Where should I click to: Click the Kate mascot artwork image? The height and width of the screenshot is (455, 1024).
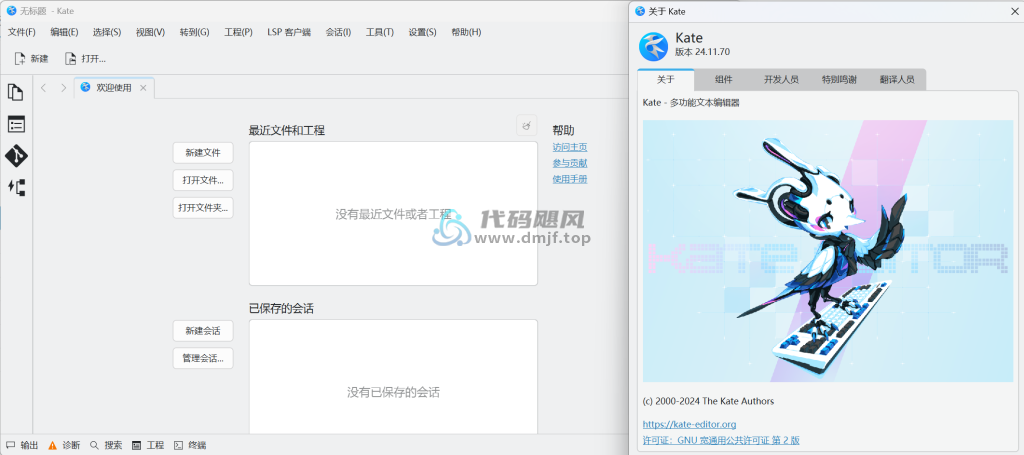[827, 251]
